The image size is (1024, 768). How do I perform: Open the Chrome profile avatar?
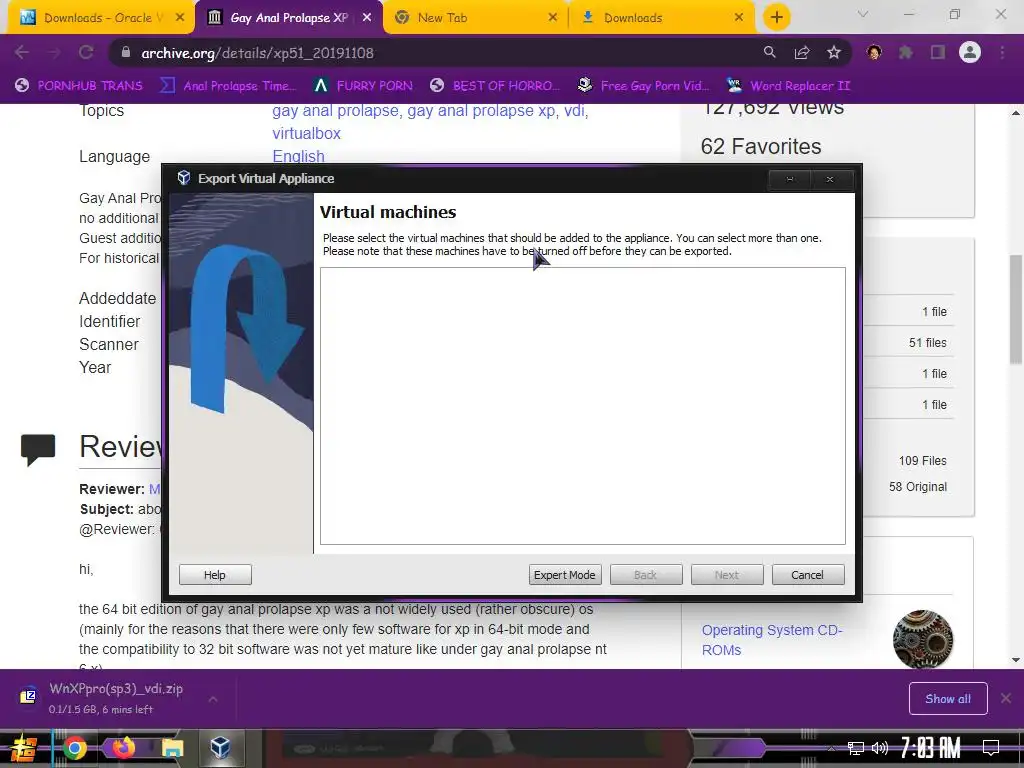(970, 52)
